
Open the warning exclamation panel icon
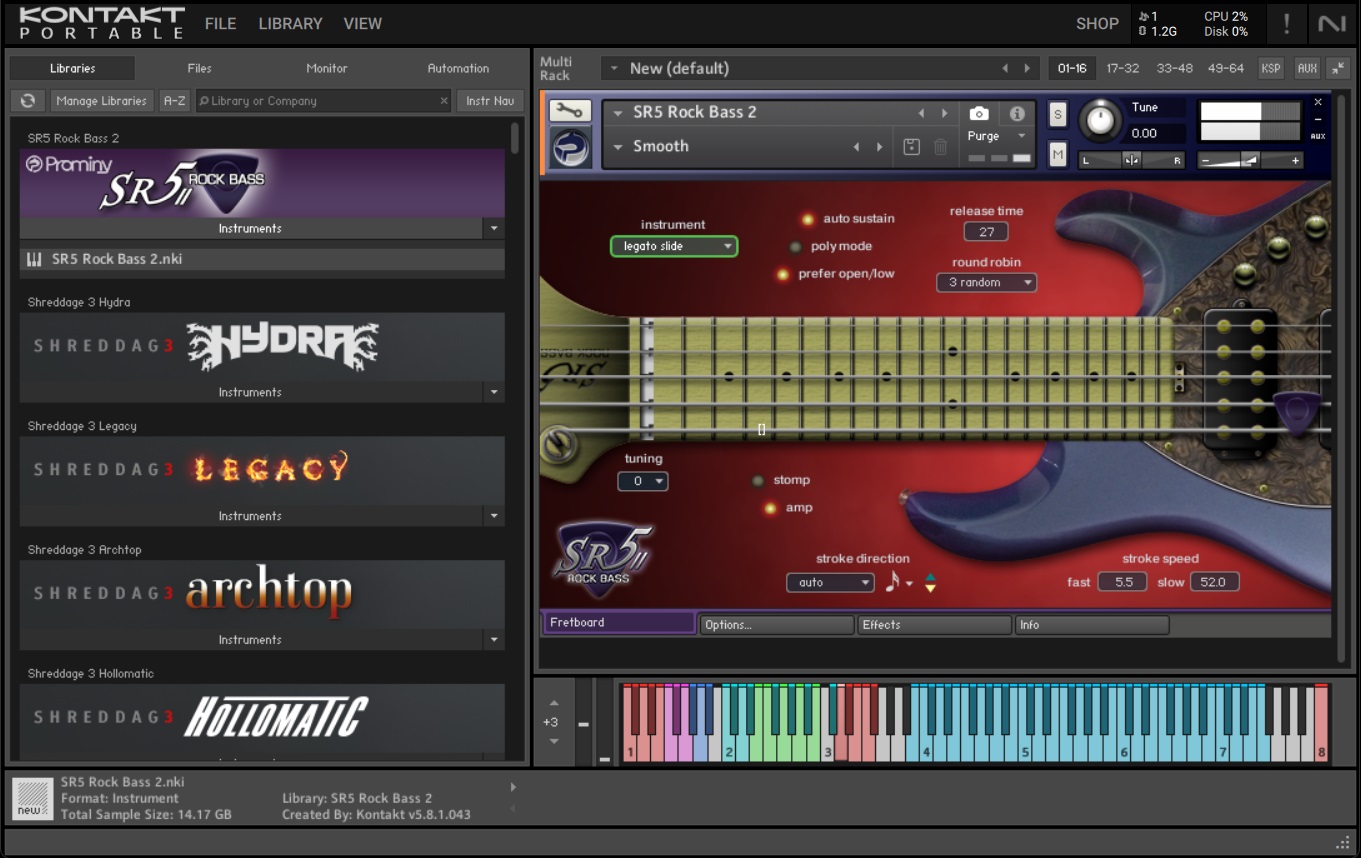coord(1286,23)
